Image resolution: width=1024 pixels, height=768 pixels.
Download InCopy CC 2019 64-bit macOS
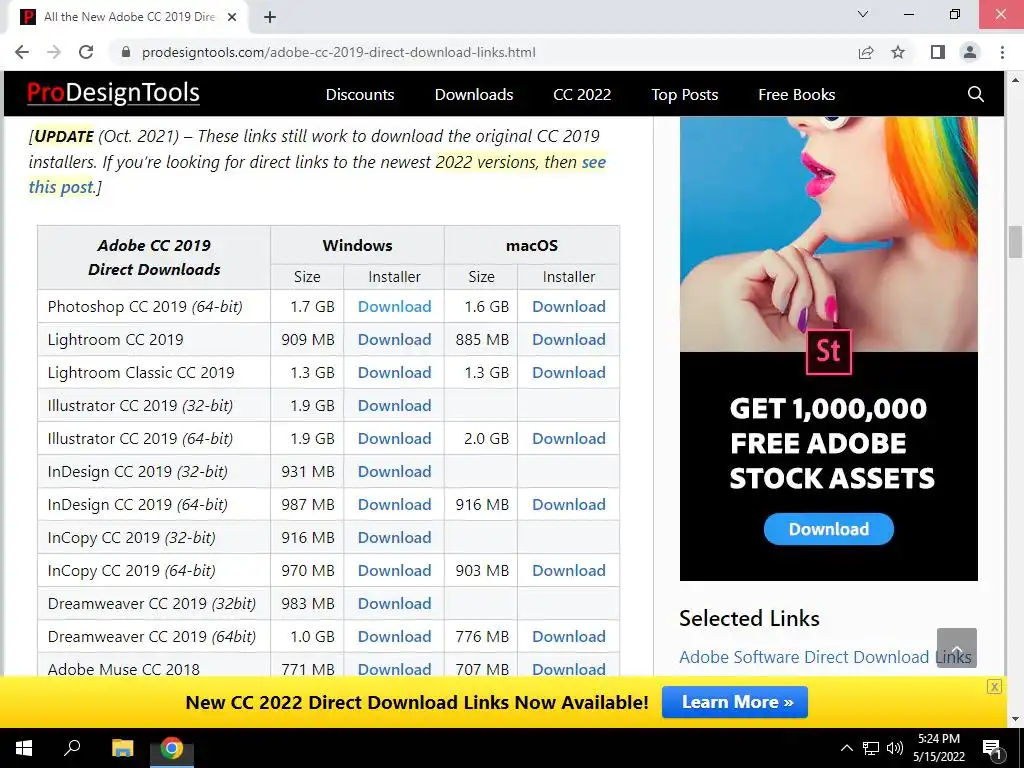pyautogui.click(x=569, y=570)
